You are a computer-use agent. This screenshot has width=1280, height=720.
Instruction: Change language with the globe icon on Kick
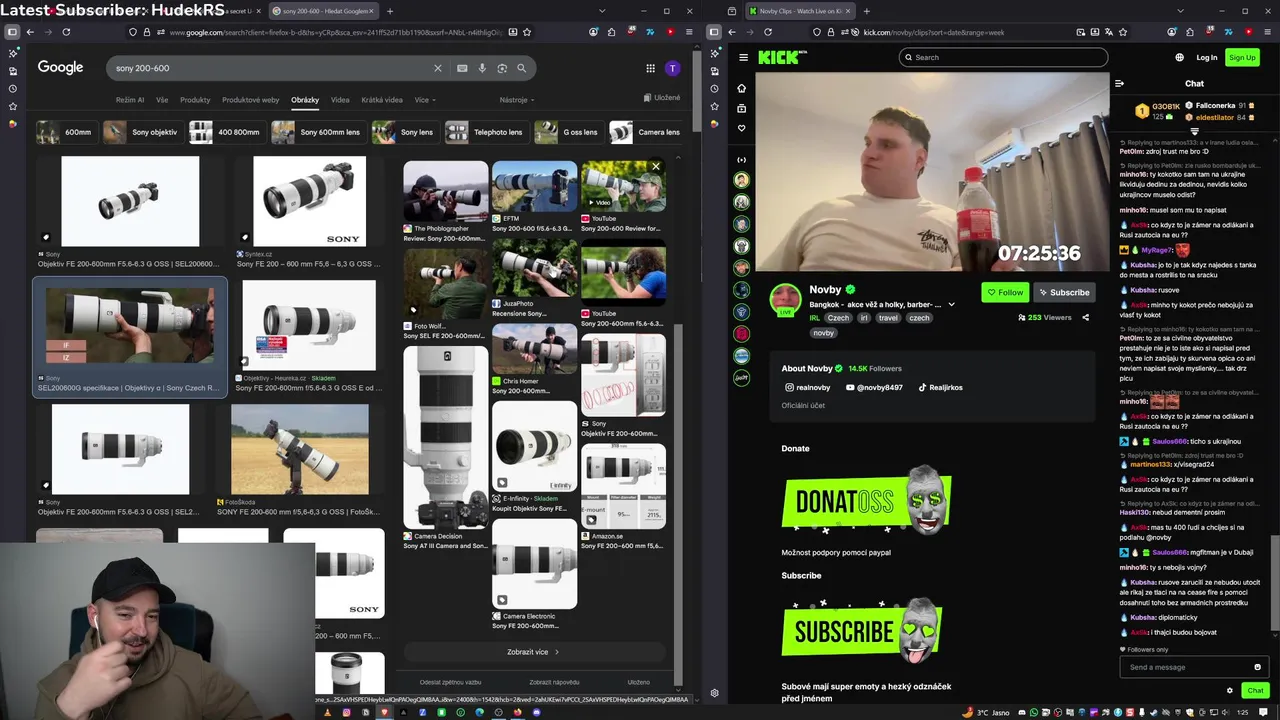point(1179,57)
